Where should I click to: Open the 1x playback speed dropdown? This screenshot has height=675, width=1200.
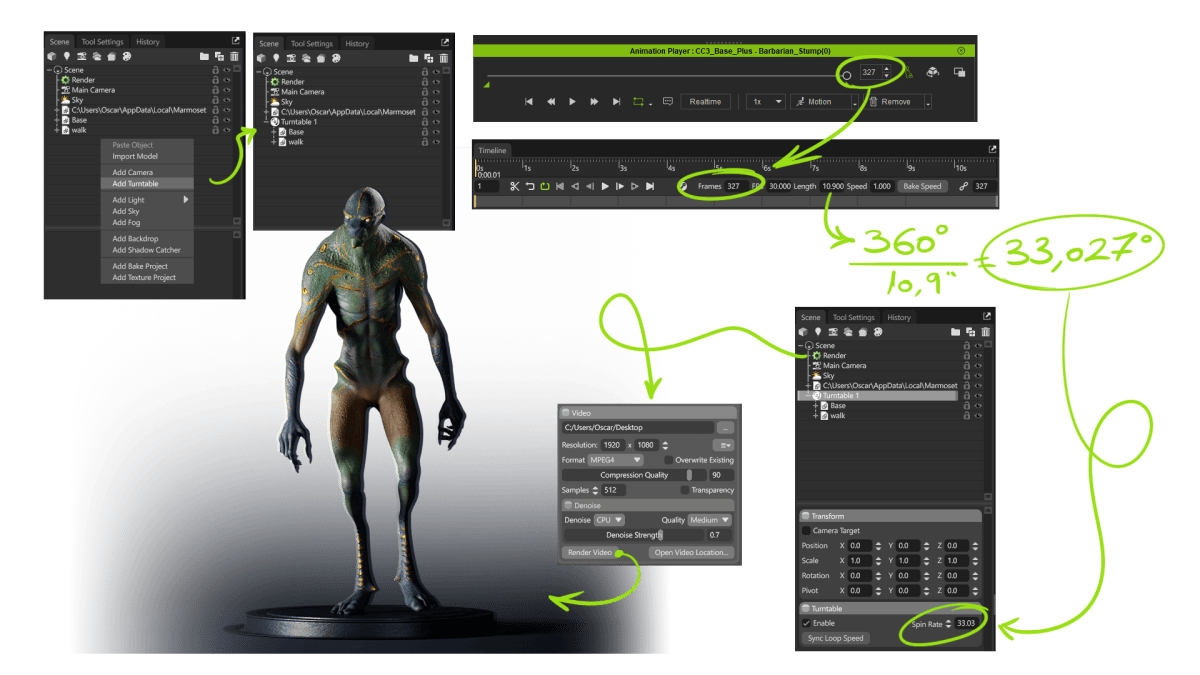tap(767, 101)
